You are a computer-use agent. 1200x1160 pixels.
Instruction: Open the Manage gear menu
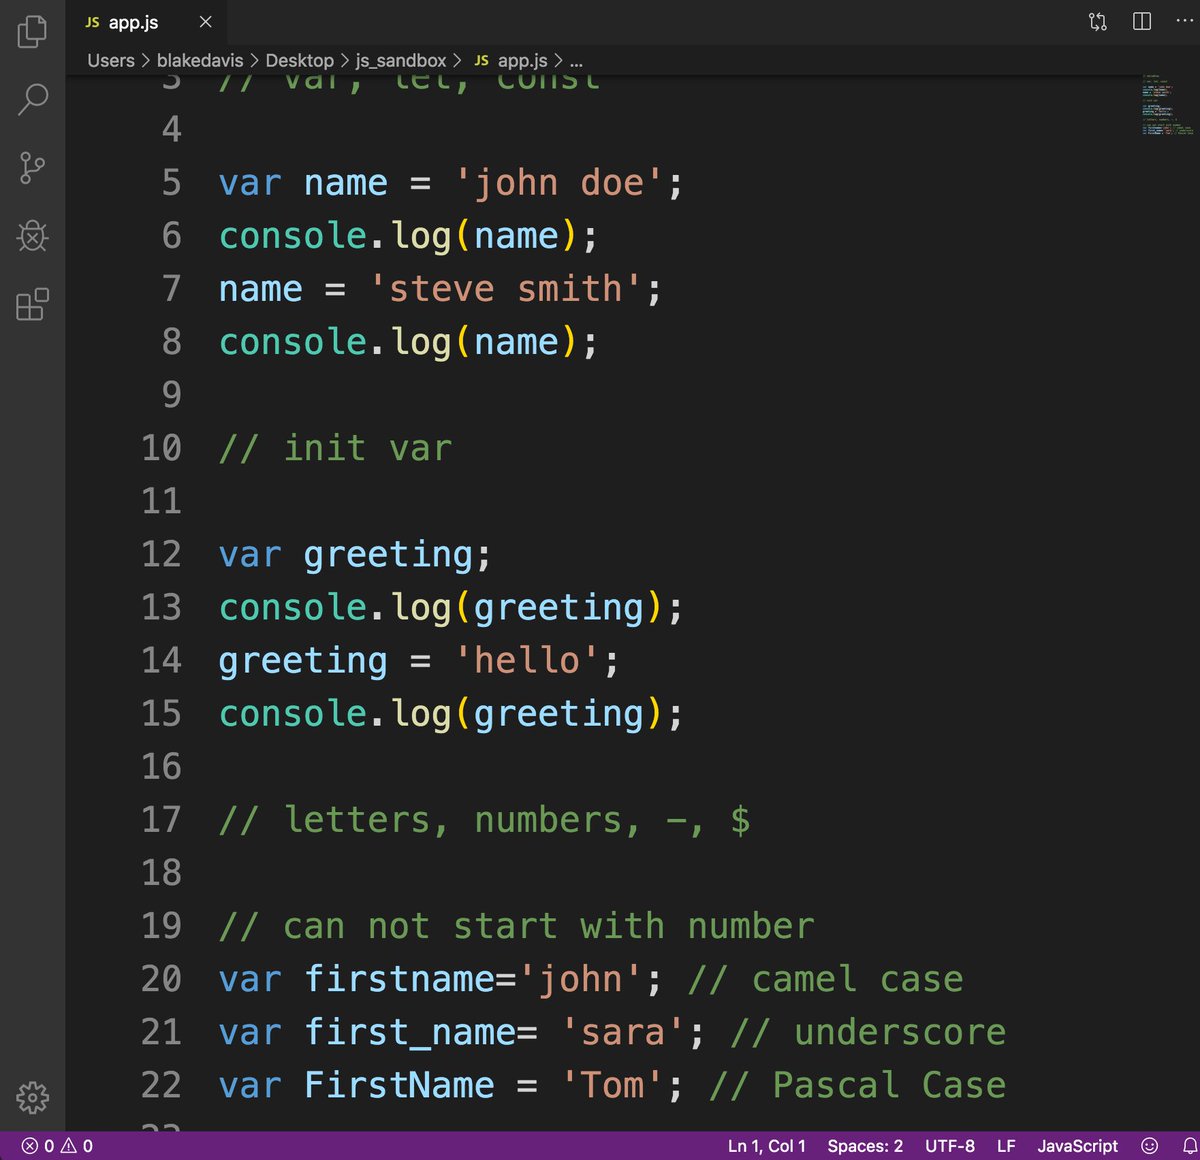click(32, 1097)
